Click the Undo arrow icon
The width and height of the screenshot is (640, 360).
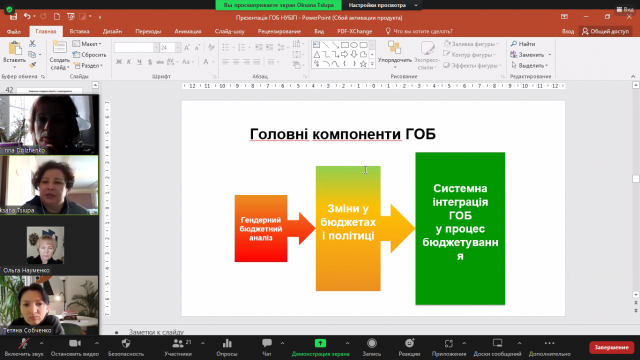coord(27,16)
